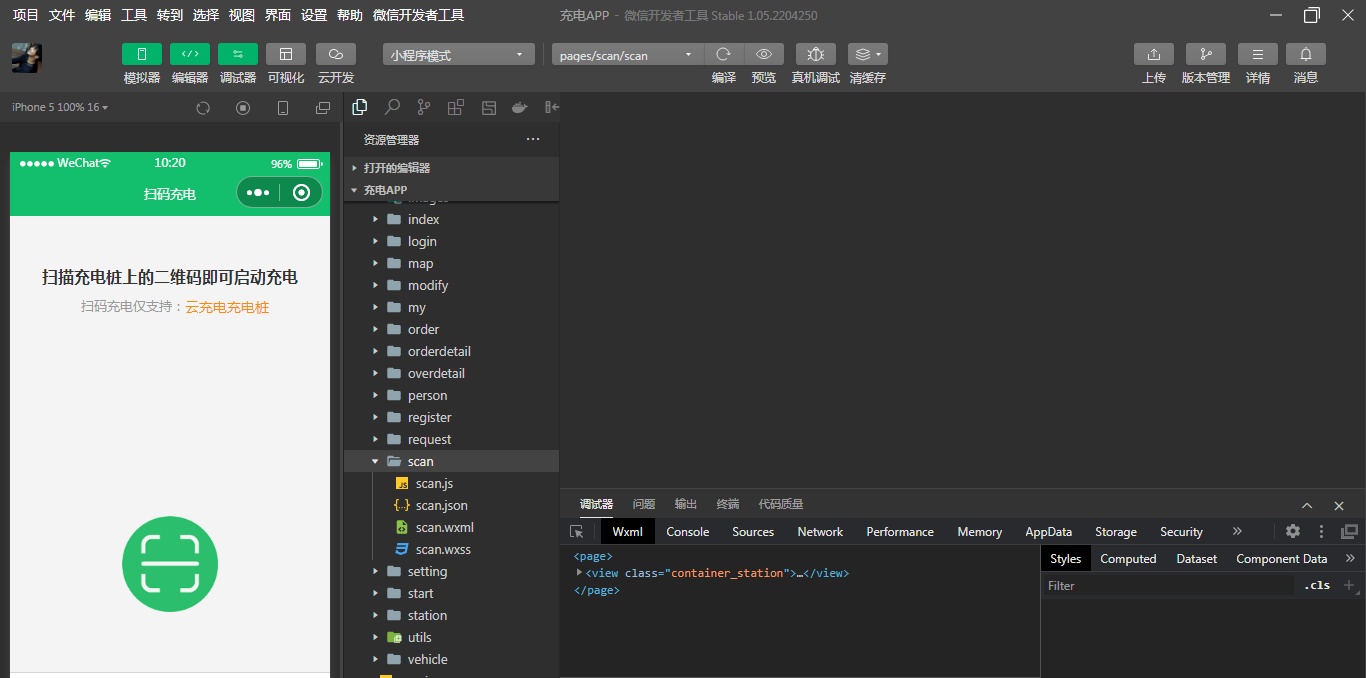The height and width of the screenshot is (678, 1366).
Task: Open the 视图 menu
Action: pyautogui.click(x=242, y=15)
